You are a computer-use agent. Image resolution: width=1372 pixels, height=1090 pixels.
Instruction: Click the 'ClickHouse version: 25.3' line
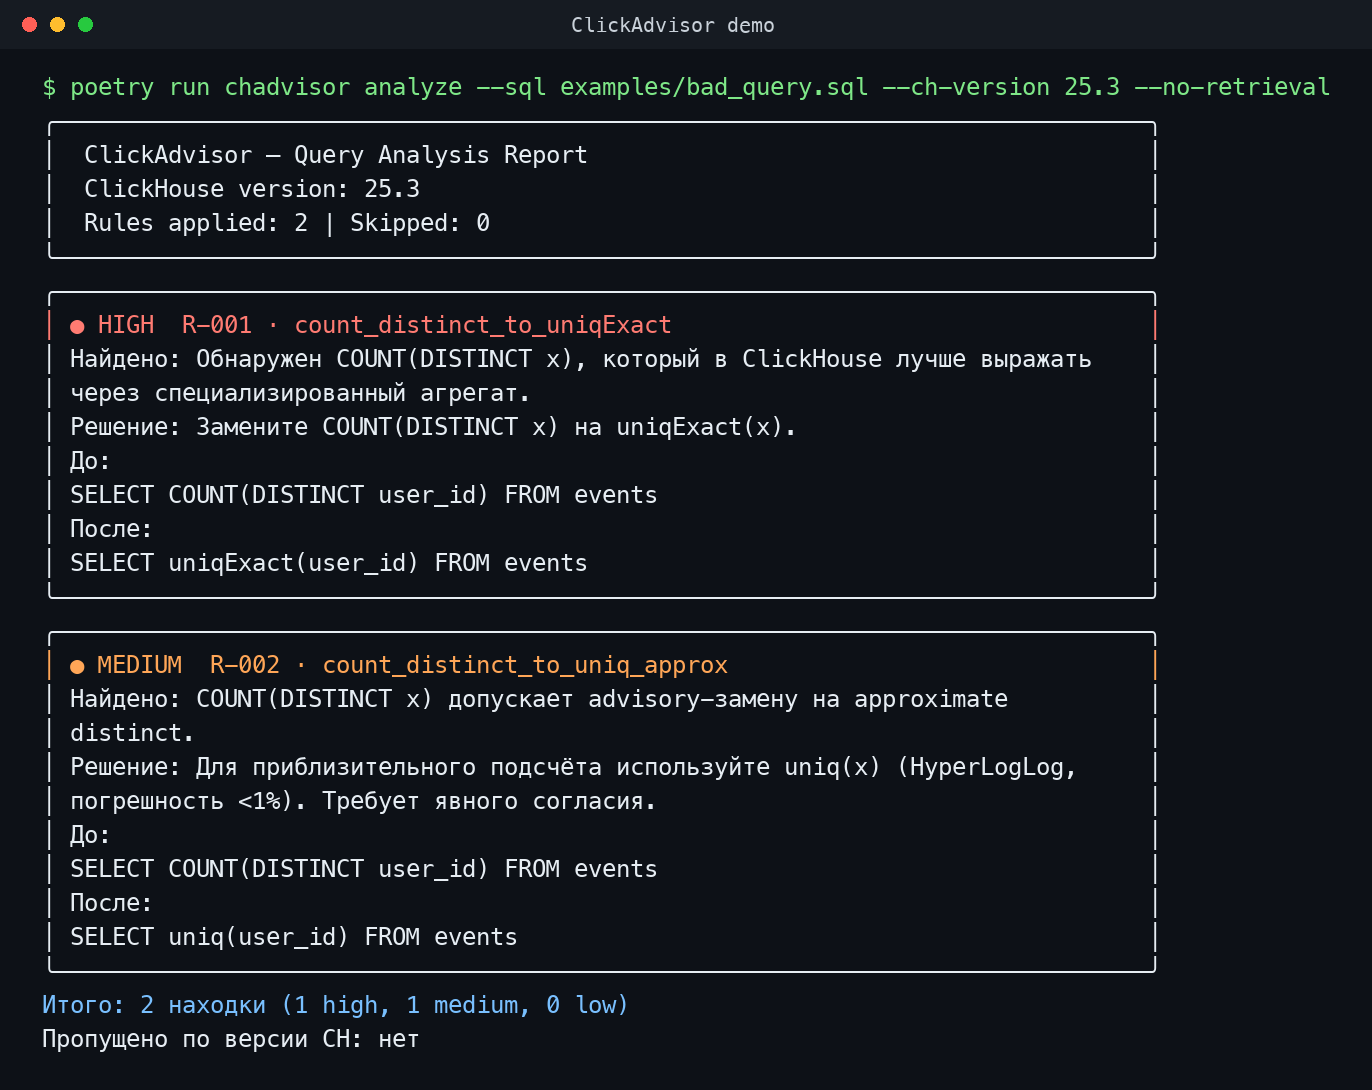pyautogui.click(x=252, y=189)
